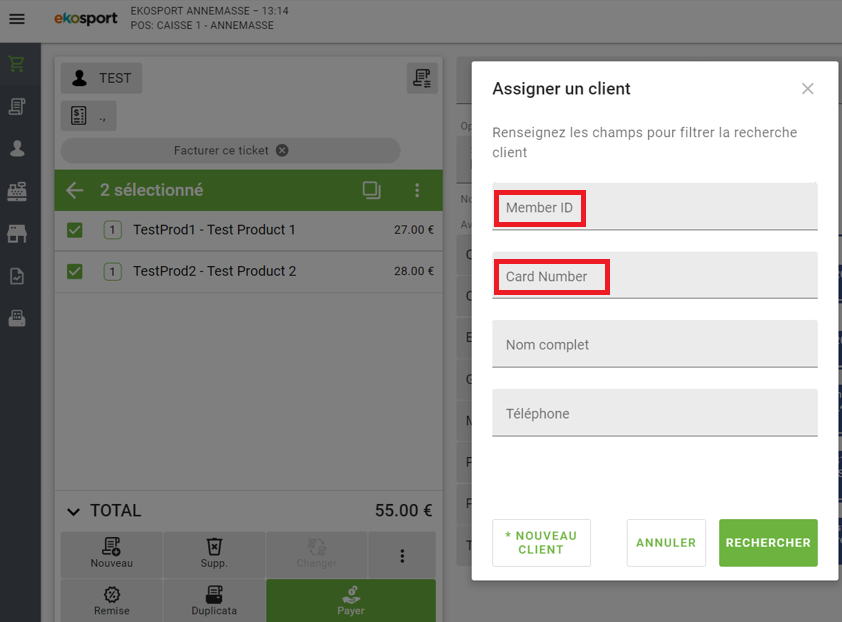This screenshot has width=842, height=622.
Task: Click the select-all copy icon in green bar
Action: point(372,190)
